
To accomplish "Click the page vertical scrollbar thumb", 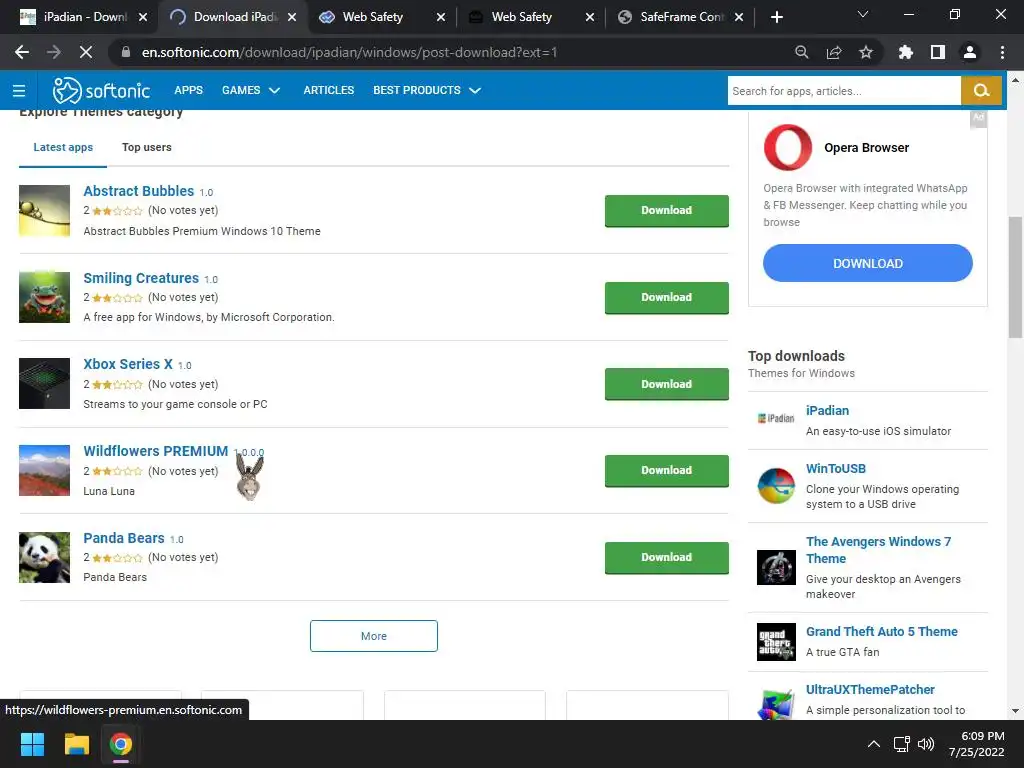I will (1015, 277).
